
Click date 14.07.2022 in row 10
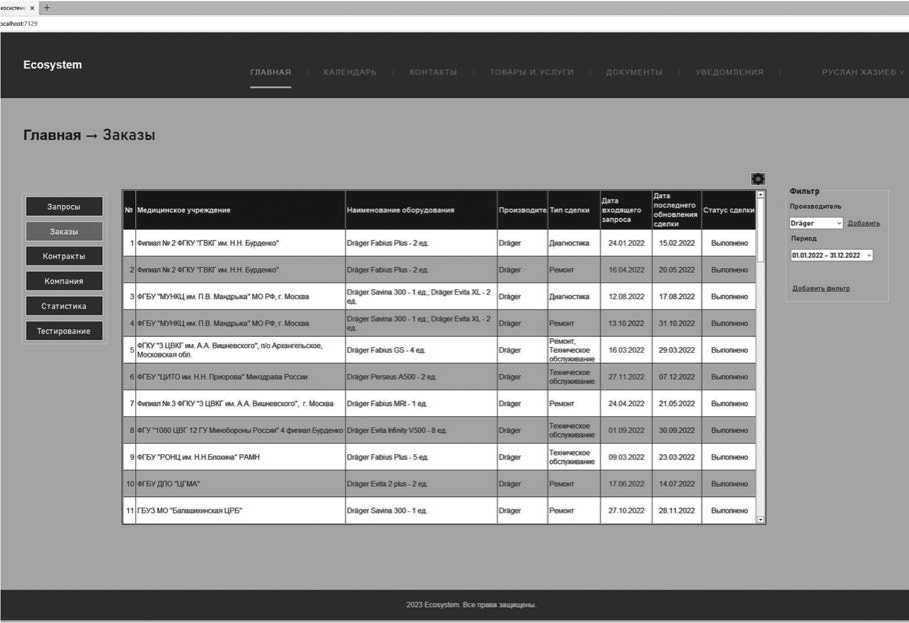coord(677,484)
